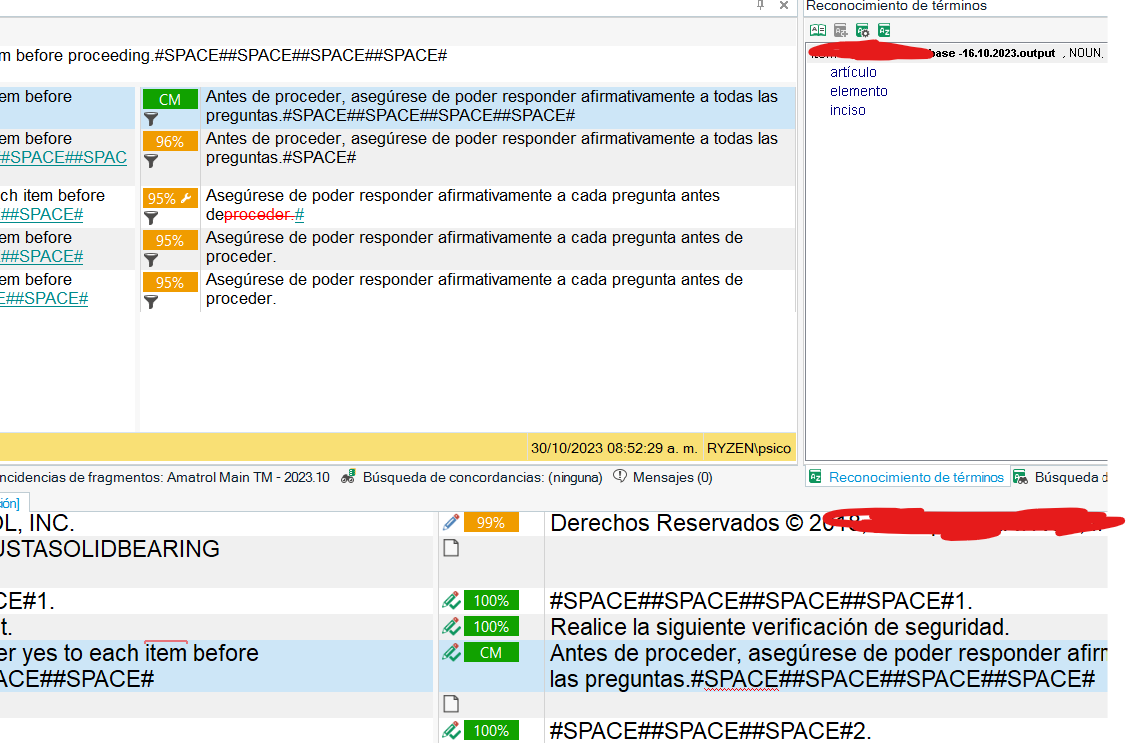
Task: Select the term inciso
Action: (x=847, y=110)
